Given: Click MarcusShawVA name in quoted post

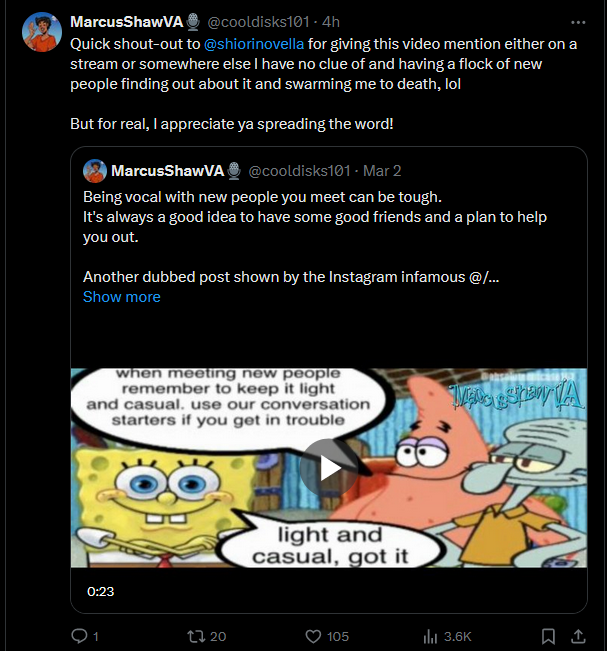Looking at the screenshot, I should [167, 171].
